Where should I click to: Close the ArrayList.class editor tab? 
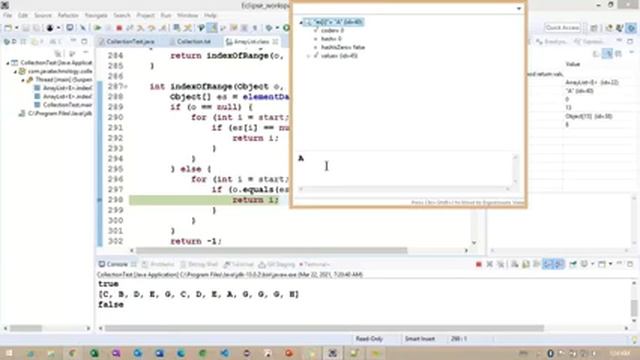pyautogui.click(x=276, y=42)
